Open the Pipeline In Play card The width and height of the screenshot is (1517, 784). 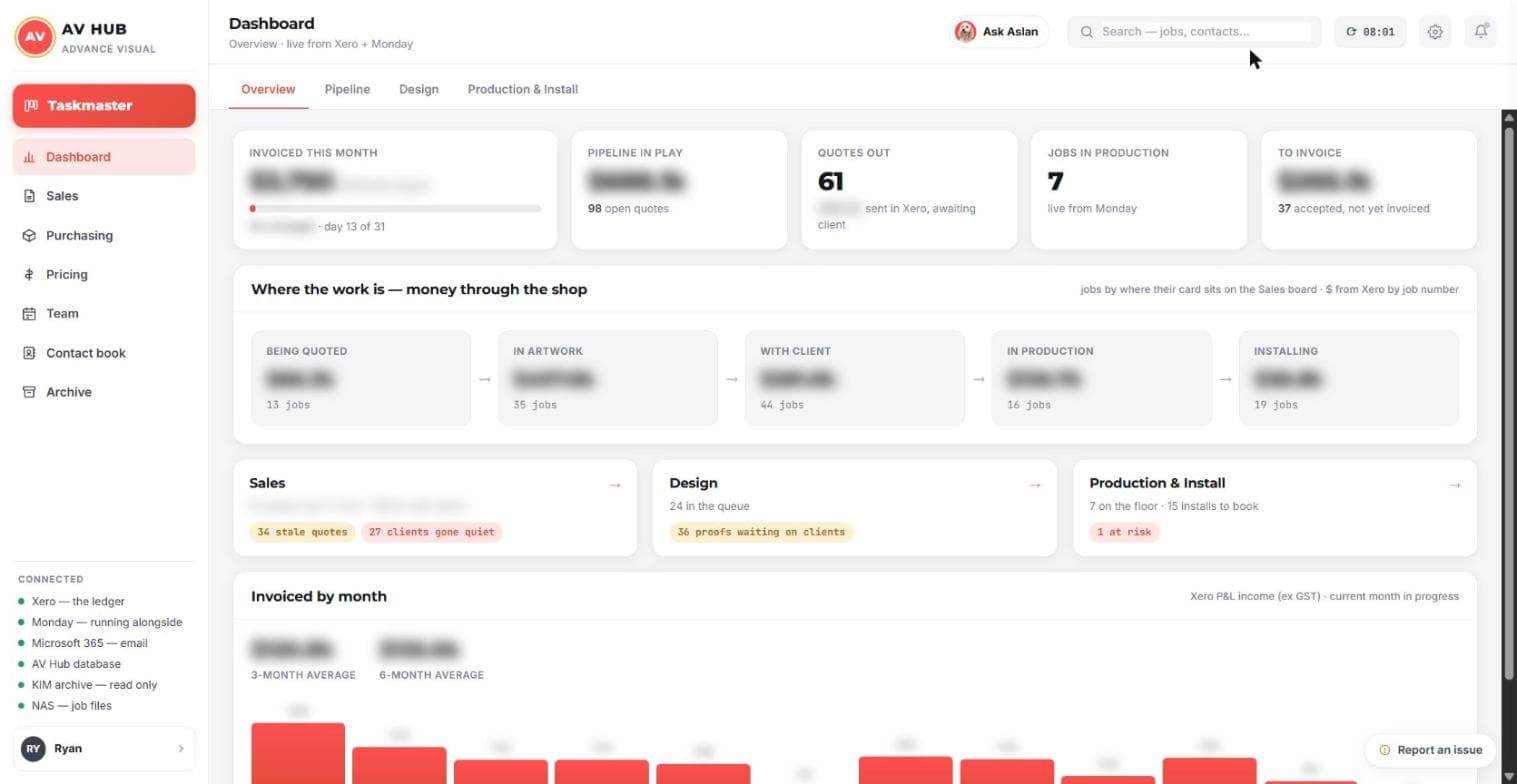[679, 190]
